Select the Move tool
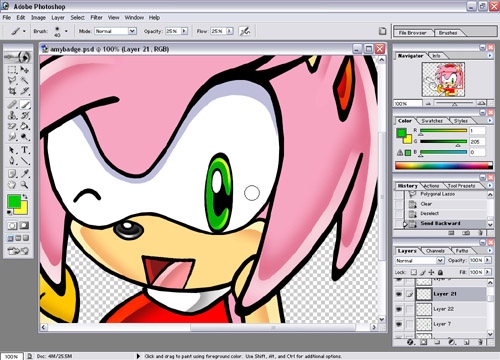This screenshot has height=360, width=500. [x=24, y=70]
